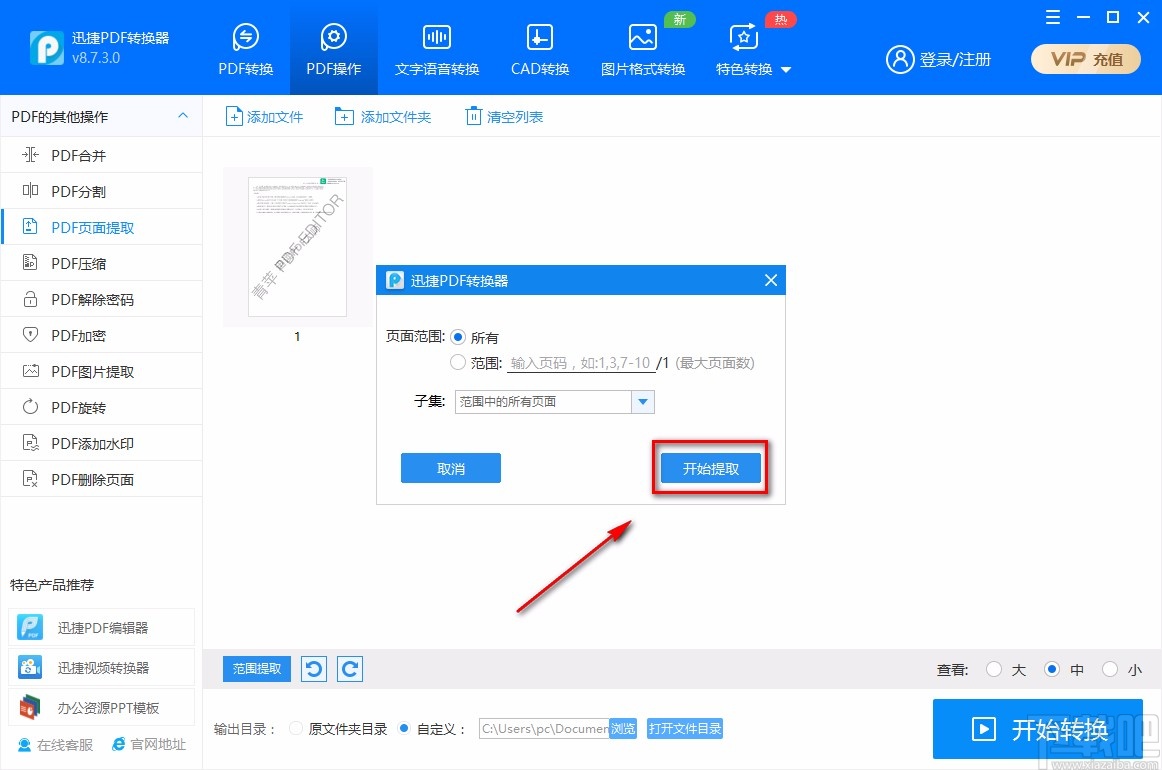The width and height of the screenshot is (1162, 770).
Task: Select PDF加密 in sidebar
Action: click(102, 335)
